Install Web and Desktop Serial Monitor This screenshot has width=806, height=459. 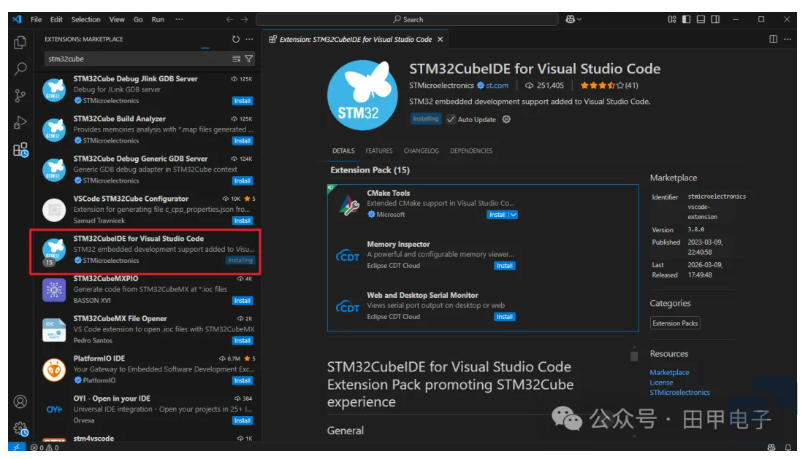point(504,317)
